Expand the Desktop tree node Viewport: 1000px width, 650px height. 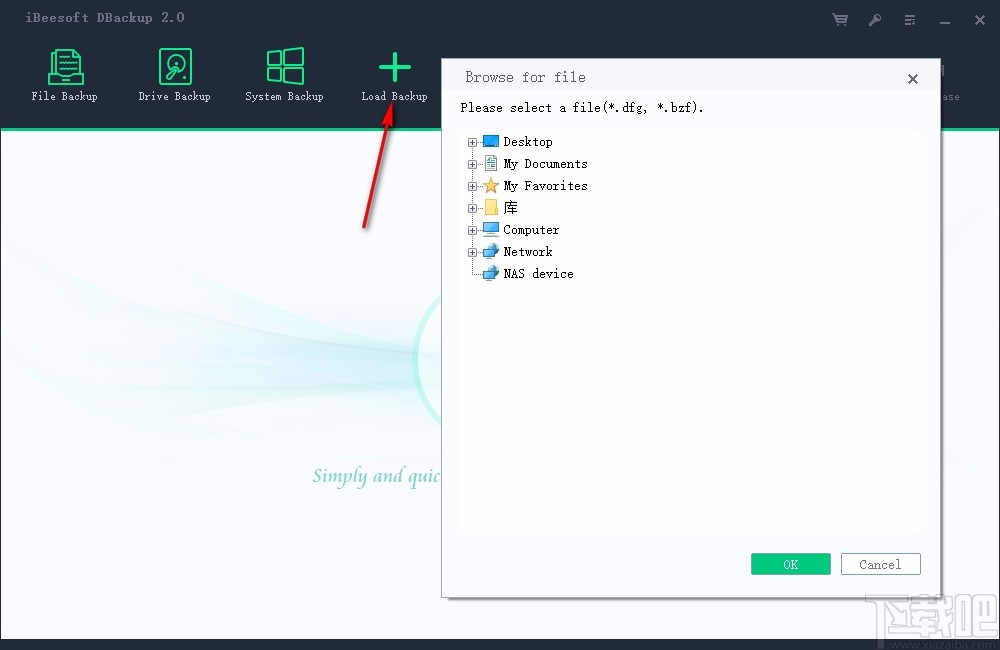[x=472, y=141]
